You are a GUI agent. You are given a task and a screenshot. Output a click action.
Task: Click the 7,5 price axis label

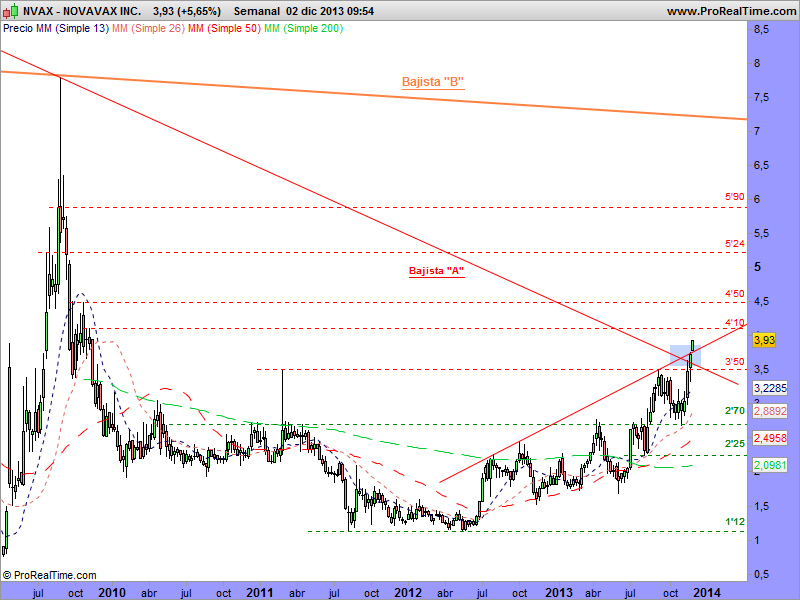762,97
